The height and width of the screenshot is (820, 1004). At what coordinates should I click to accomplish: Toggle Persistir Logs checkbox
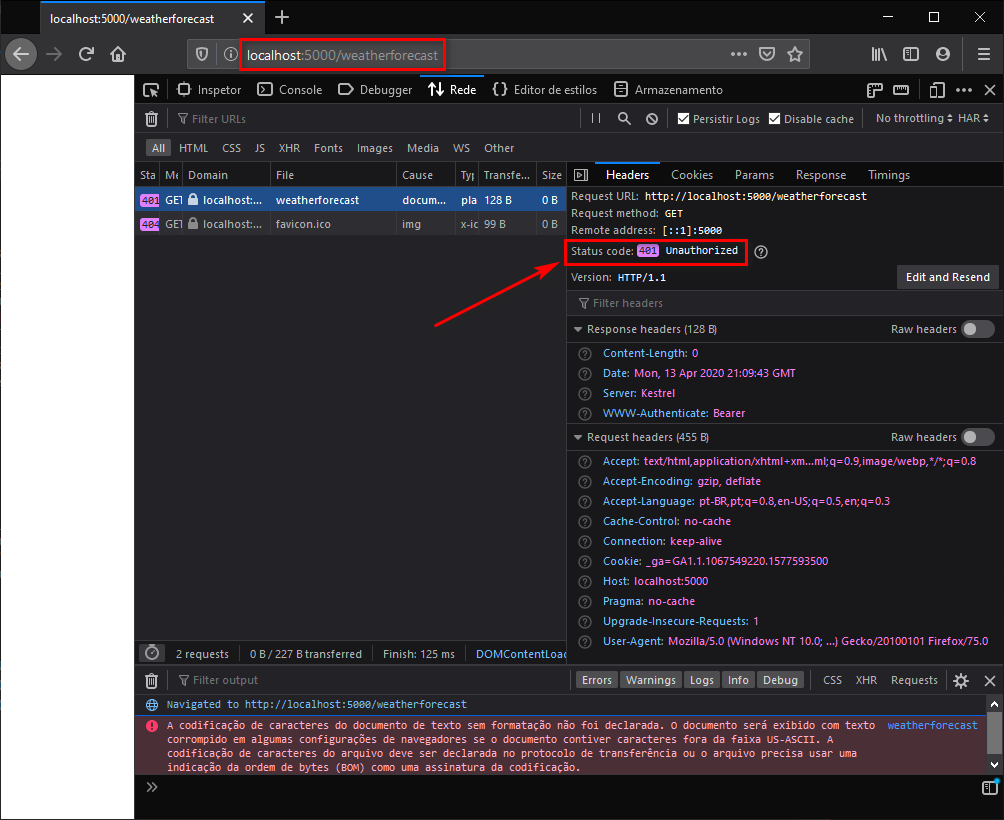684,119
